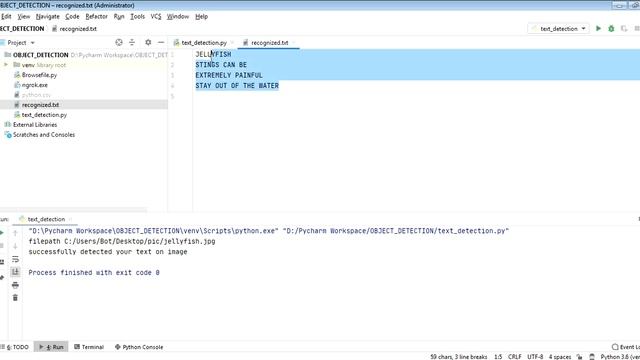The height and width of the screenshot is (360, 640).
Task: Select Scratches and Consoles node
Action: tap(44, 135)
